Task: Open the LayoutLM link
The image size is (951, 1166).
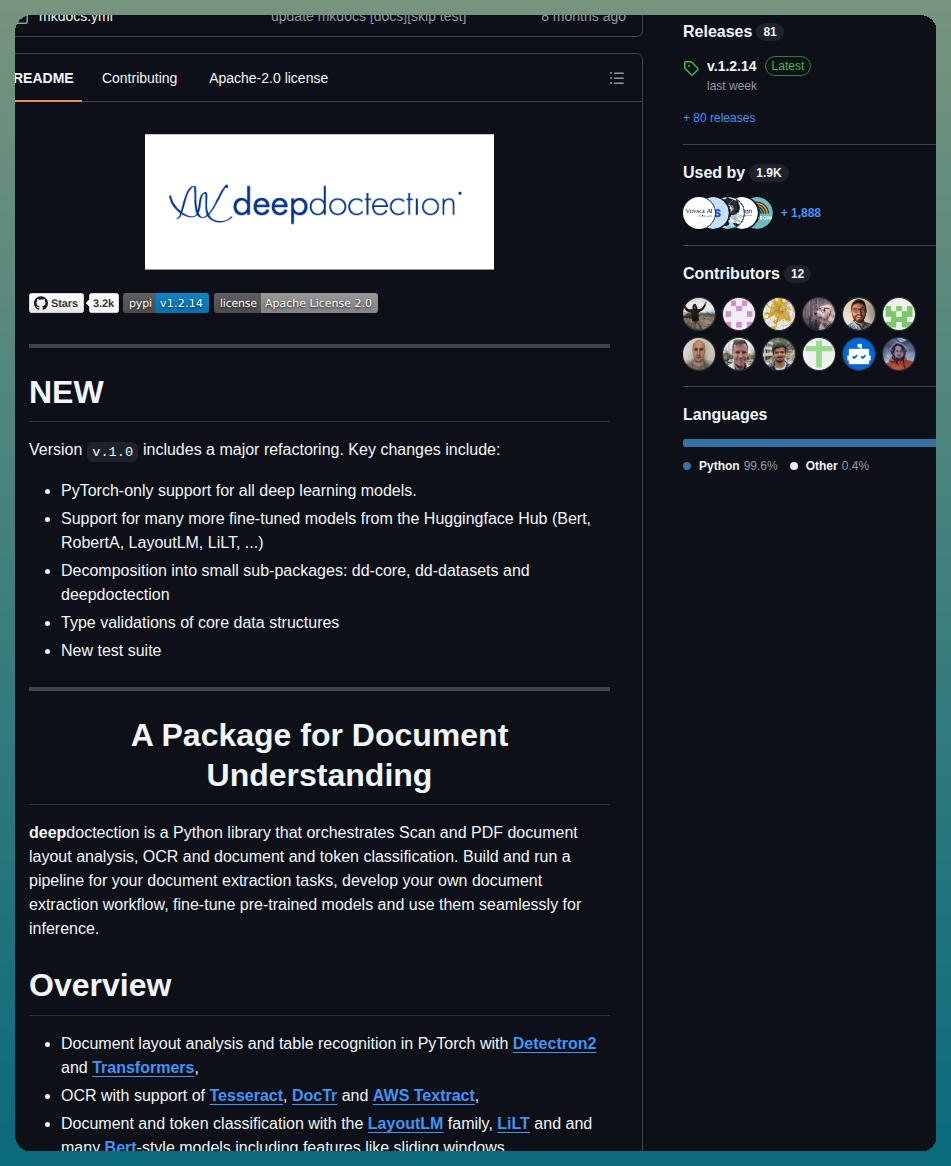Action: 405,1123
